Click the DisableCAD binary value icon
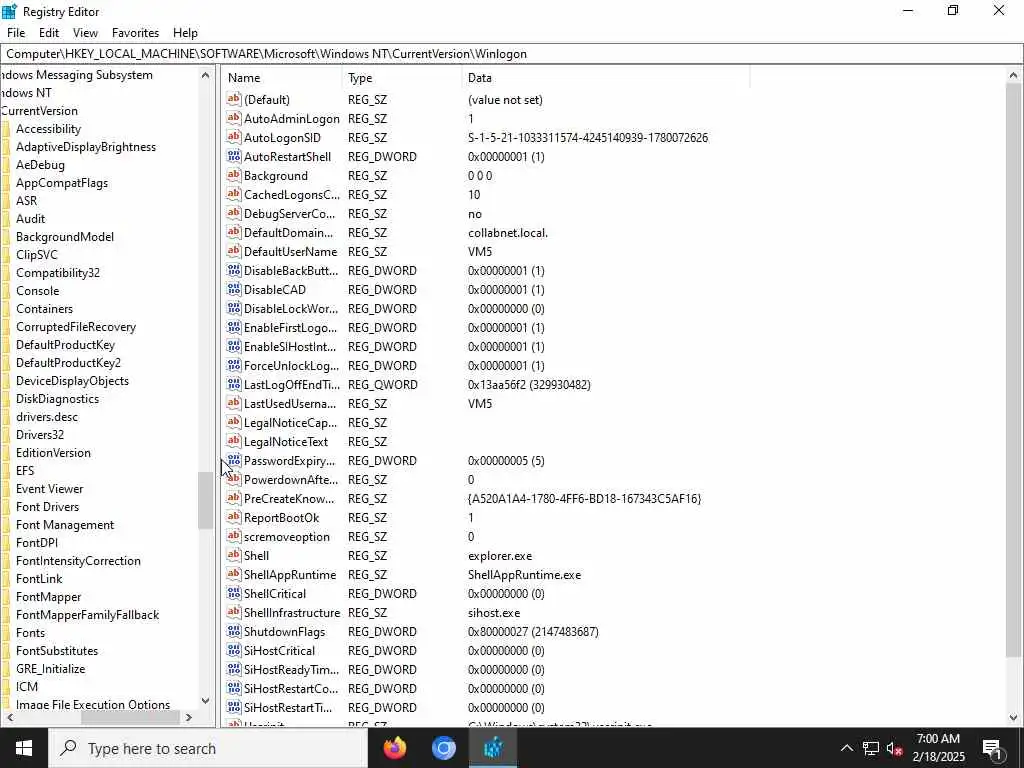The image size is (1024, 768). coord(233,289)
